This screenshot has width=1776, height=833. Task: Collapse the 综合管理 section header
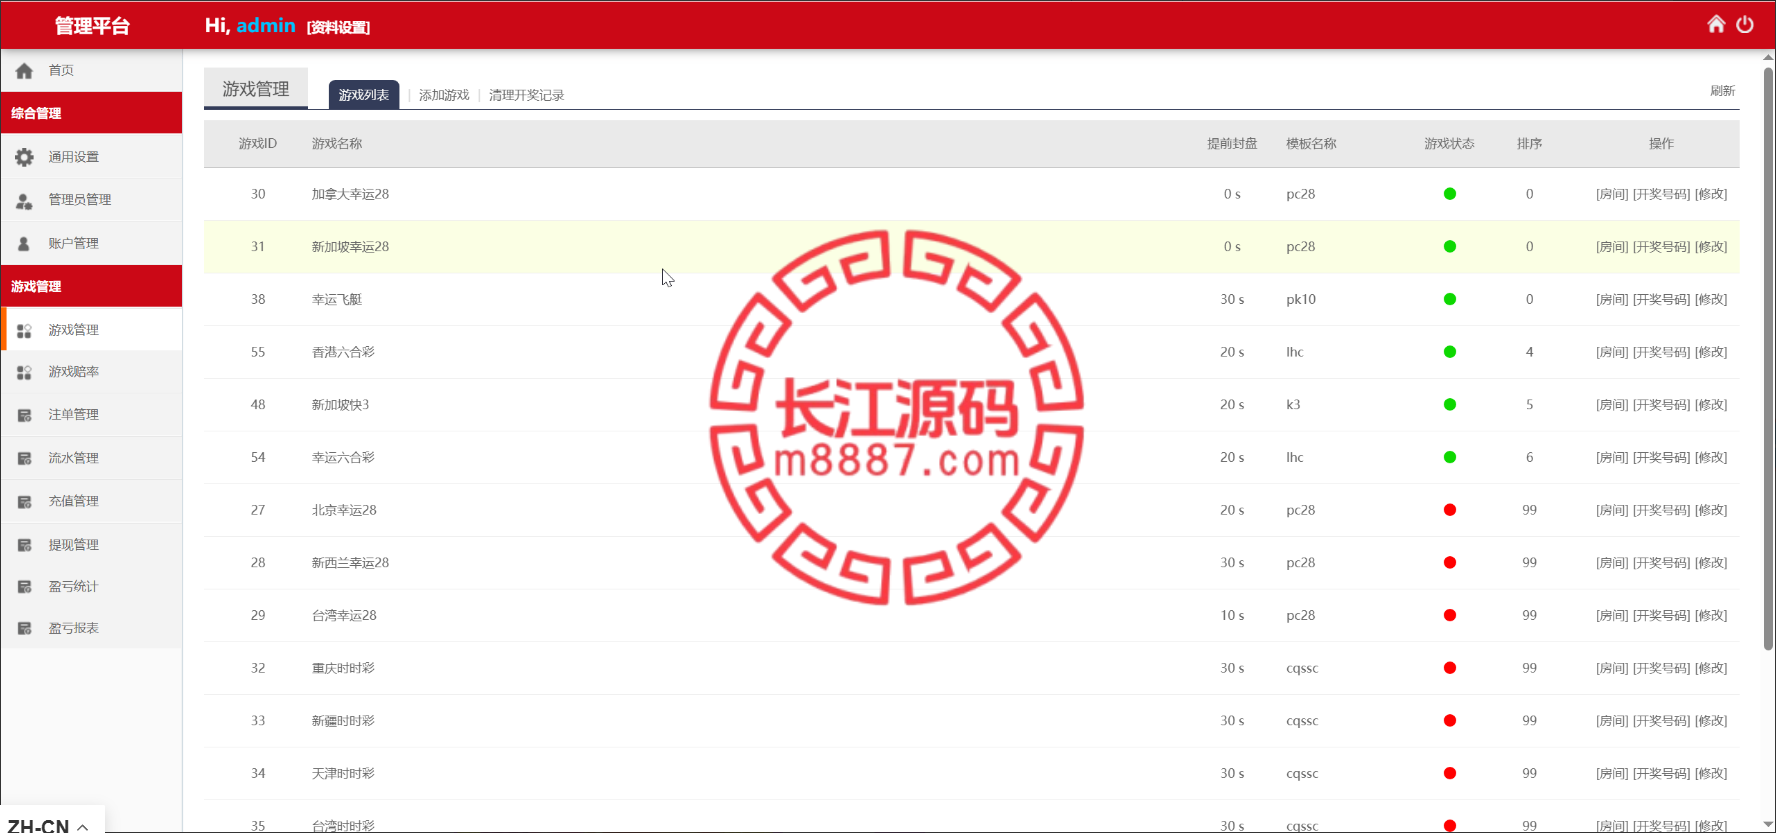91,113
